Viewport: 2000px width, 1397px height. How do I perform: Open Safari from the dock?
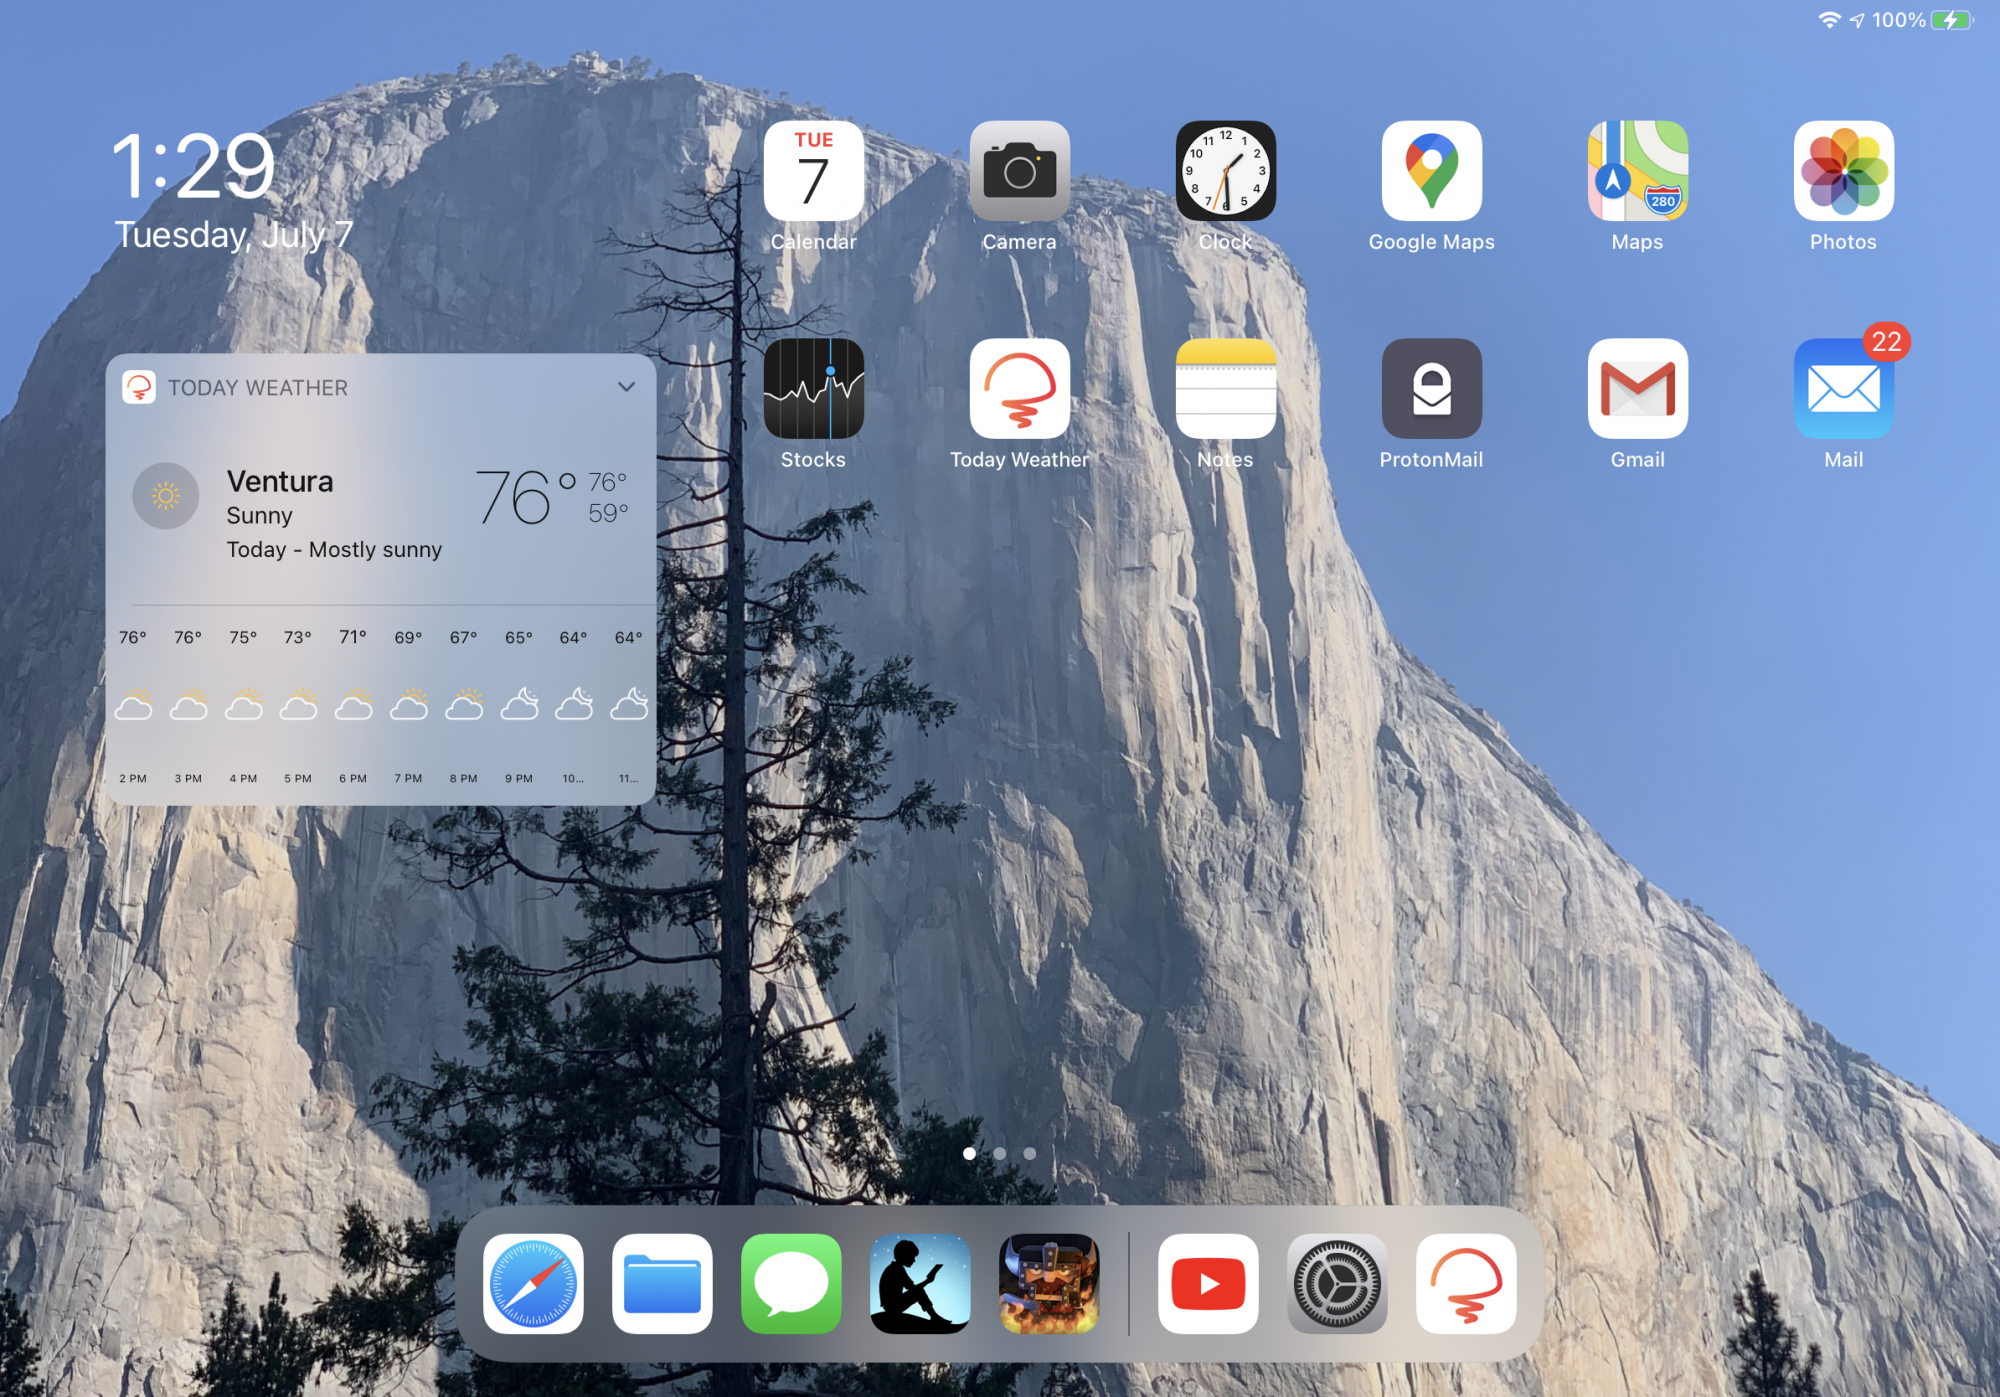point(533,1284)
